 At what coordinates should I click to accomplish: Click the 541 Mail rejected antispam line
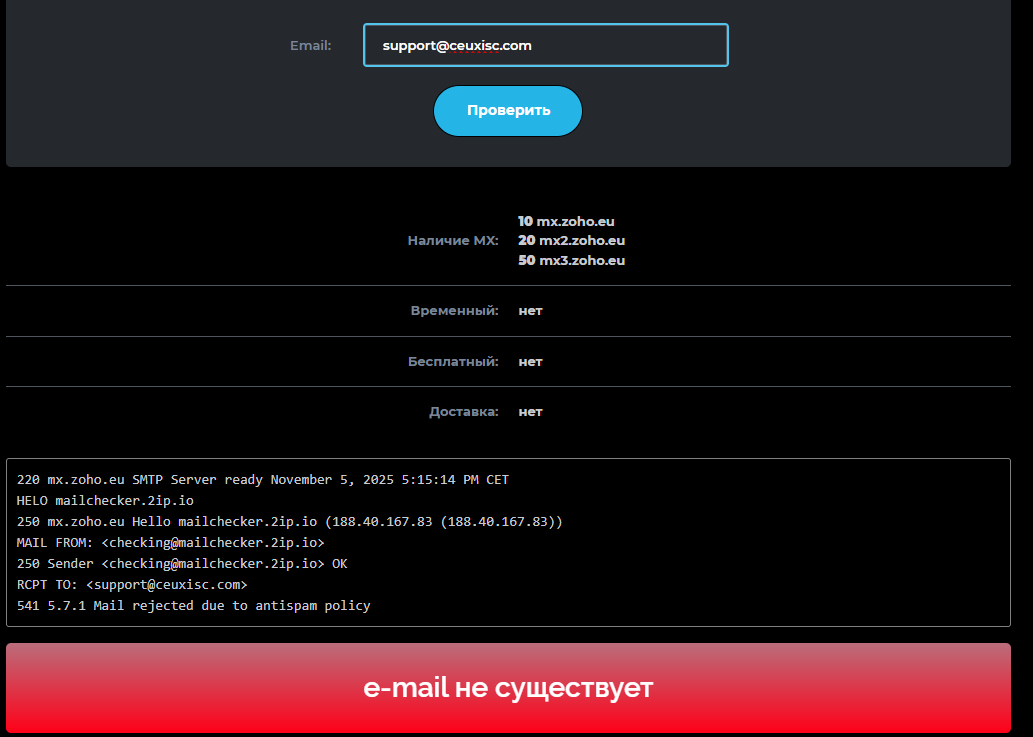point(193,606)
